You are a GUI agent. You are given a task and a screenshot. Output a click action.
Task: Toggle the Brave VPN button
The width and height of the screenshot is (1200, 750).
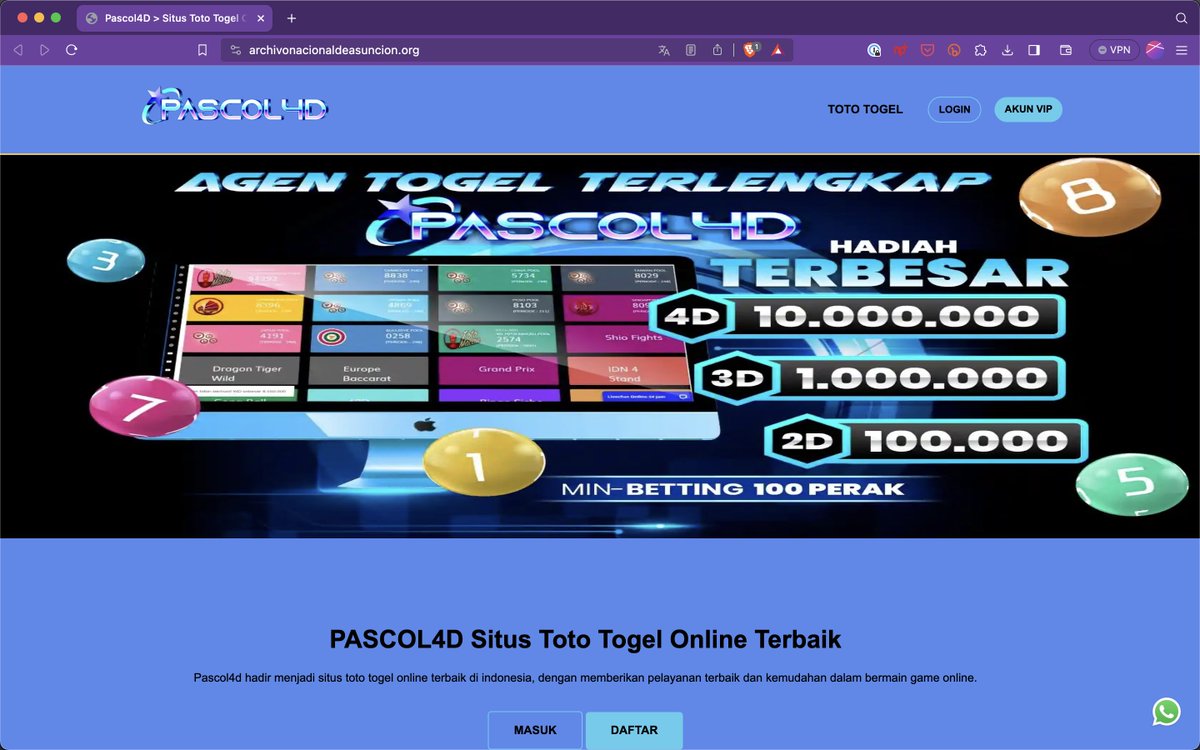pos(1114,50)
